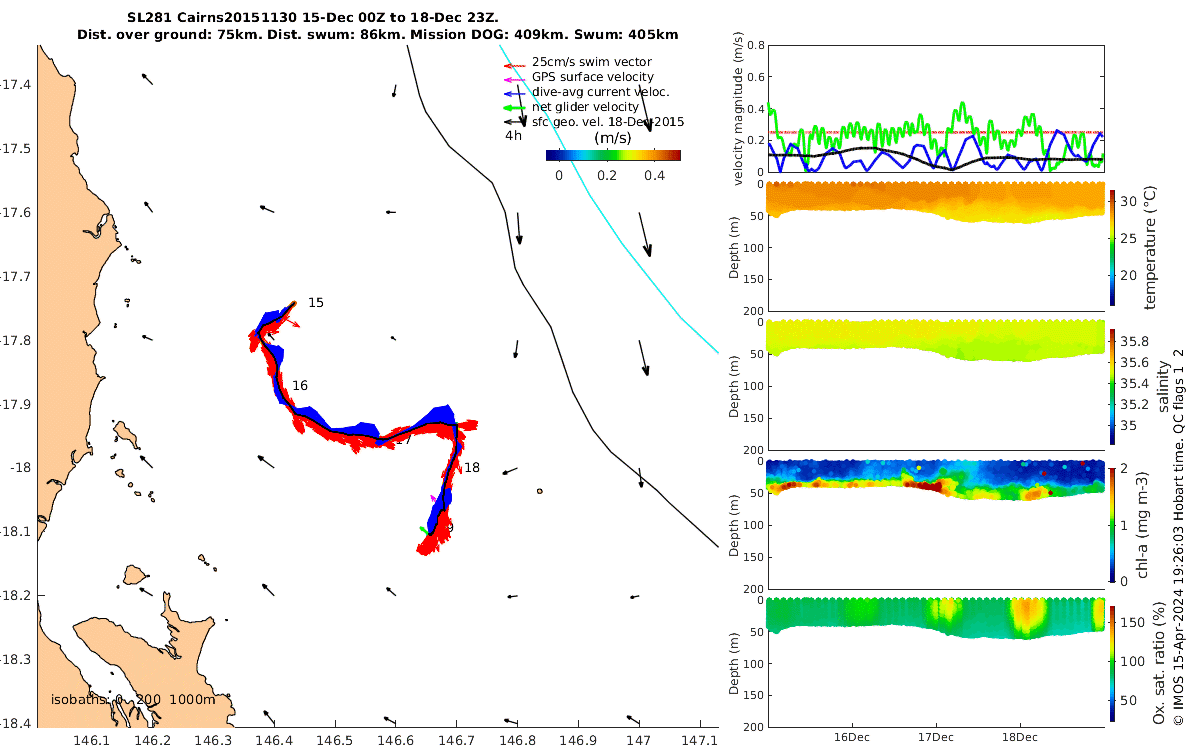Screen dimensions: 1200x750
Task: Click the chl-a depth-time section plot
Action: coord(936,525)
